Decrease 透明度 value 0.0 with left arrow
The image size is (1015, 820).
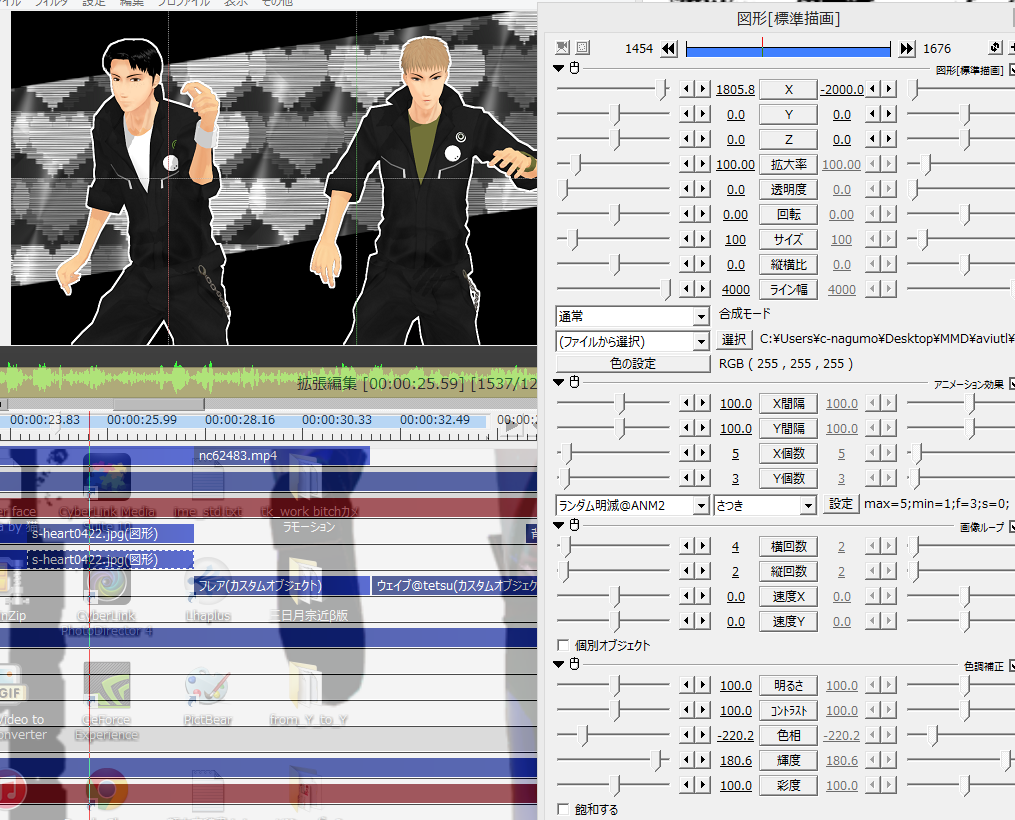coord(687,189)
